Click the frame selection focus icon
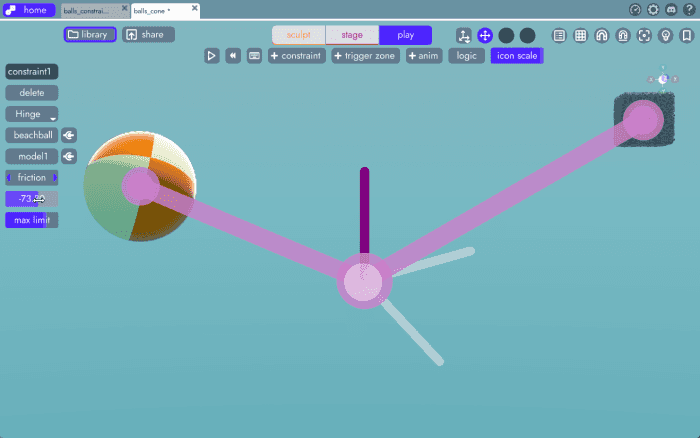The image size is (700, 438). [x=644, y=35]
